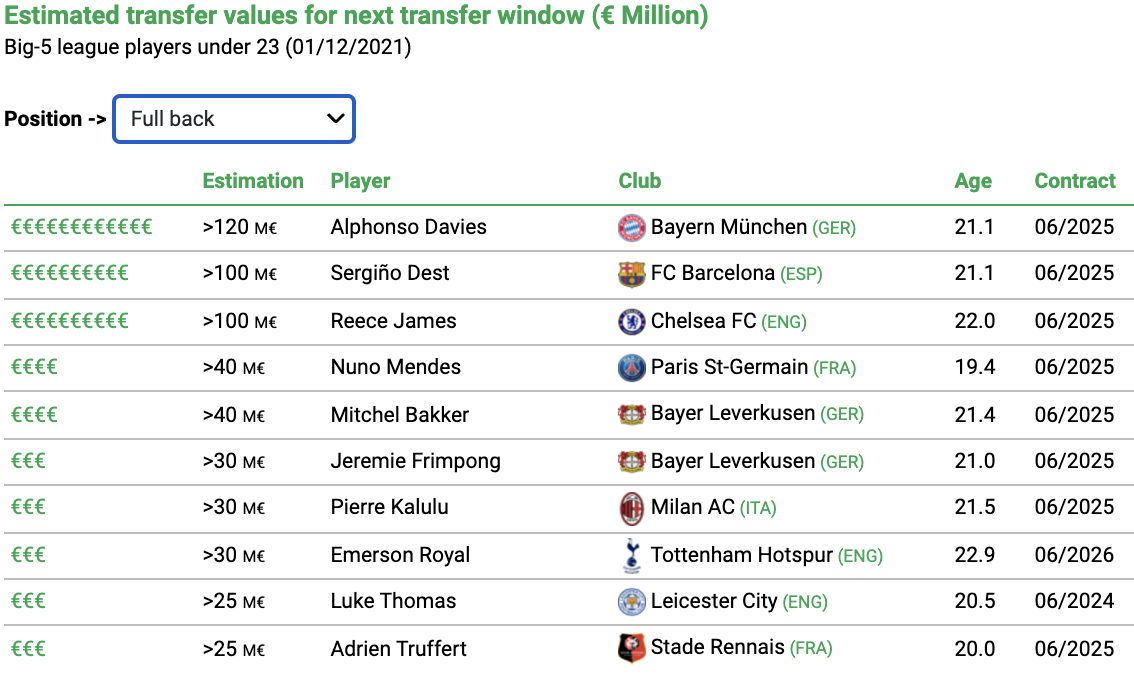Image resolution: width=1134 pixels, height=688 pixels.
Task: Sort by the Player column header
Action: (x=360, y=181)
